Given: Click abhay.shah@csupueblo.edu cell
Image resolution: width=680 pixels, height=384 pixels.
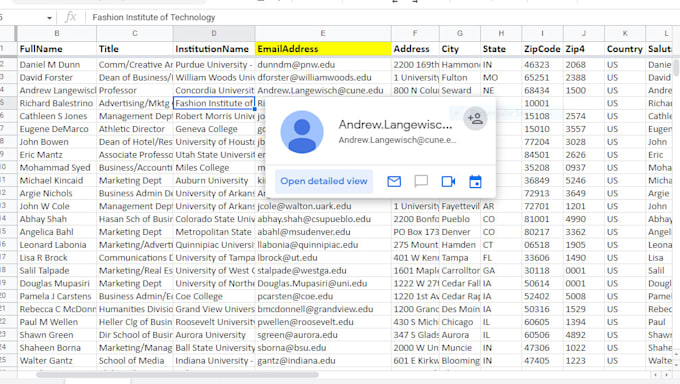Looking at the screenshot, I should tap(323, 219).
